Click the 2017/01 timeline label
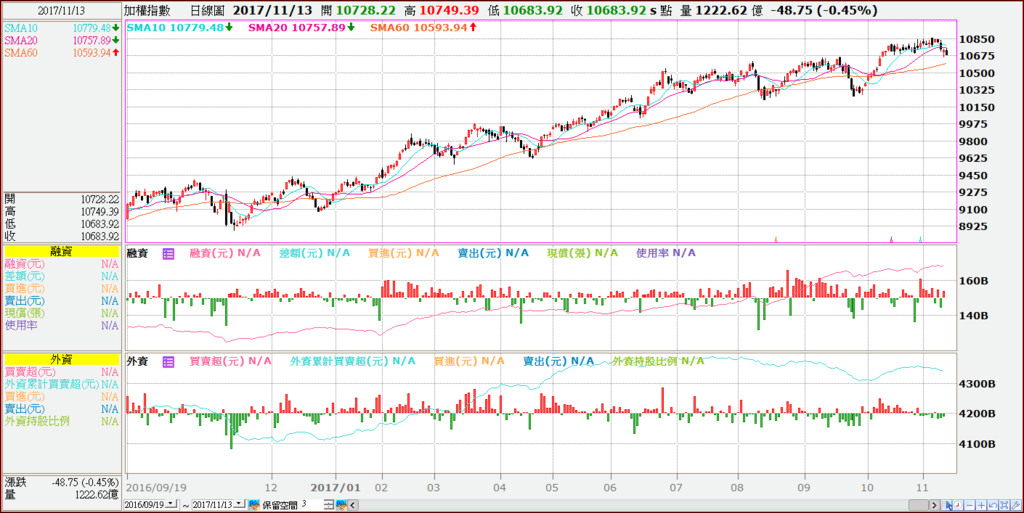This screenshot has width=1024, height=513. click(336, 488)
